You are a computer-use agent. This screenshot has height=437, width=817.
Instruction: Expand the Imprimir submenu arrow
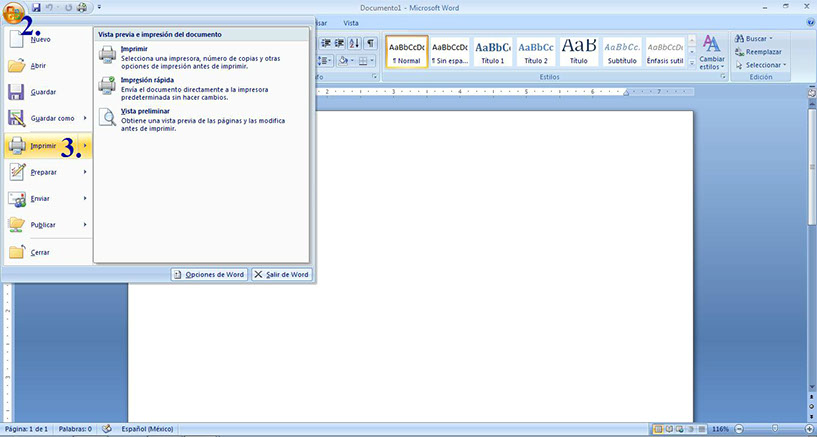[85, 146]
